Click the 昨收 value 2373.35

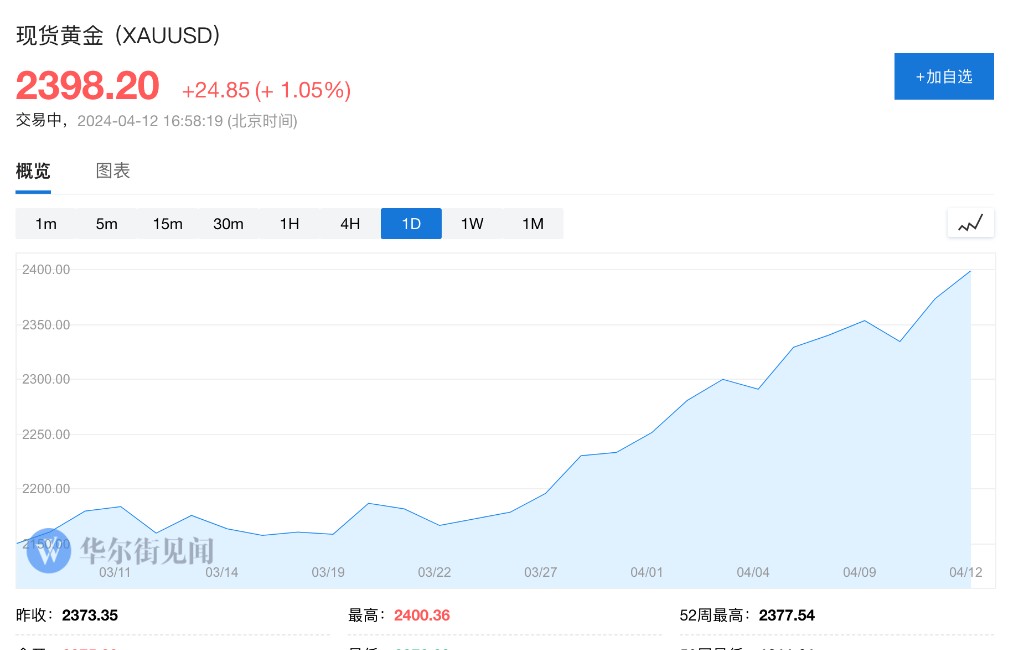90,615
